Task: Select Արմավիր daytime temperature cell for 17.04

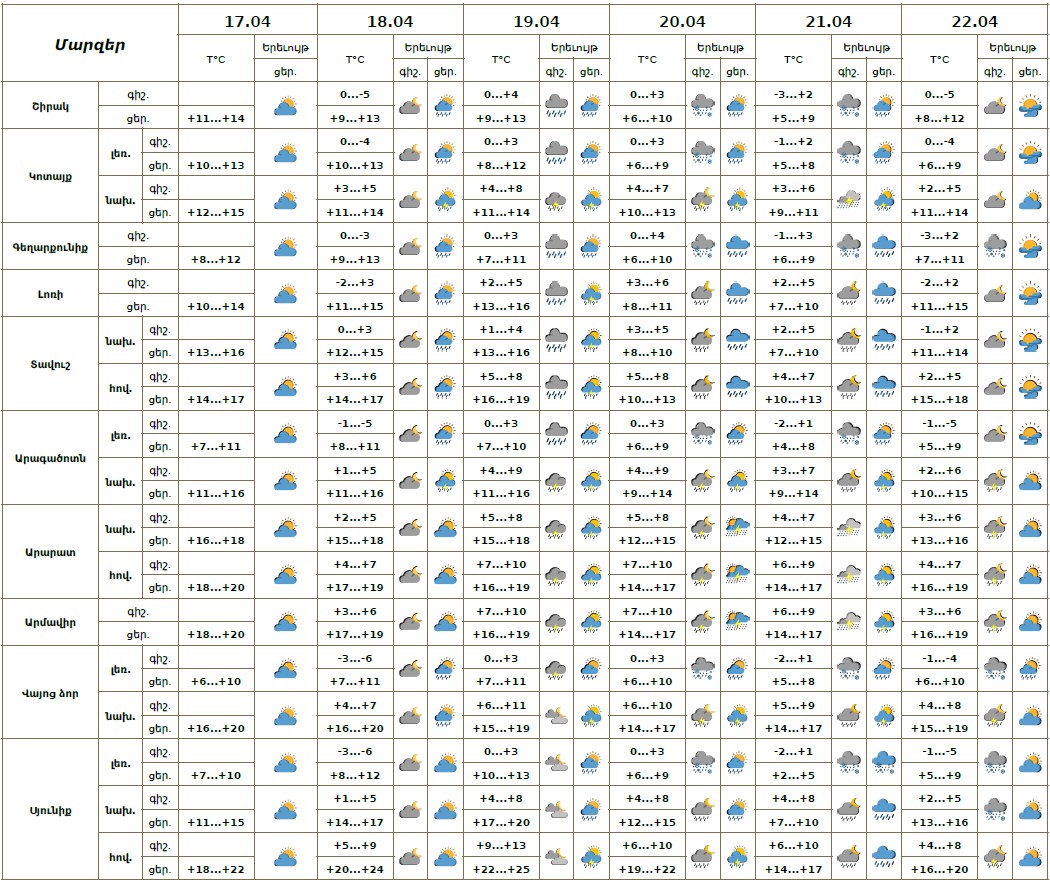Action: click(215, 634)
